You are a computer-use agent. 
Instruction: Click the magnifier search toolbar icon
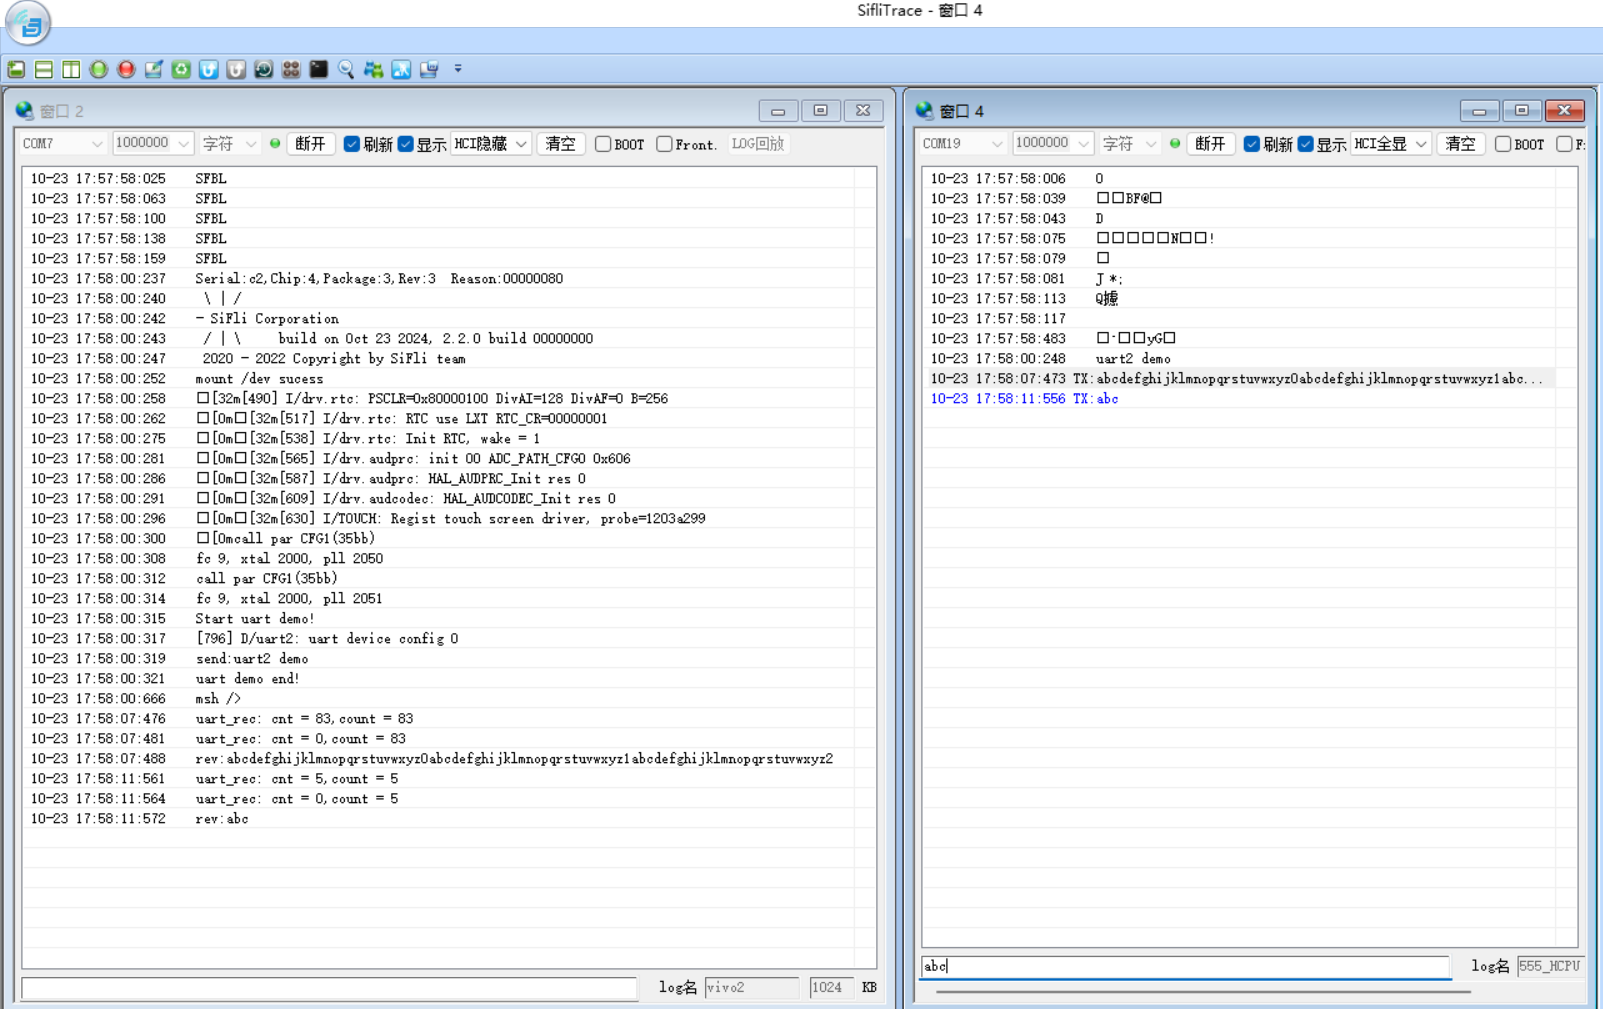pos(346,69)
